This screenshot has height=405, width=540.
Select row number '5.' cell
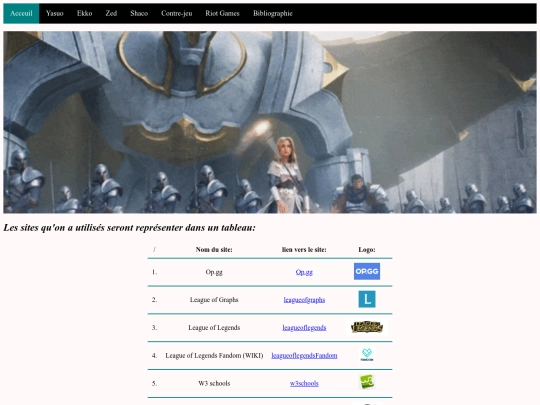pyautogui.click(x=154, y=383)
